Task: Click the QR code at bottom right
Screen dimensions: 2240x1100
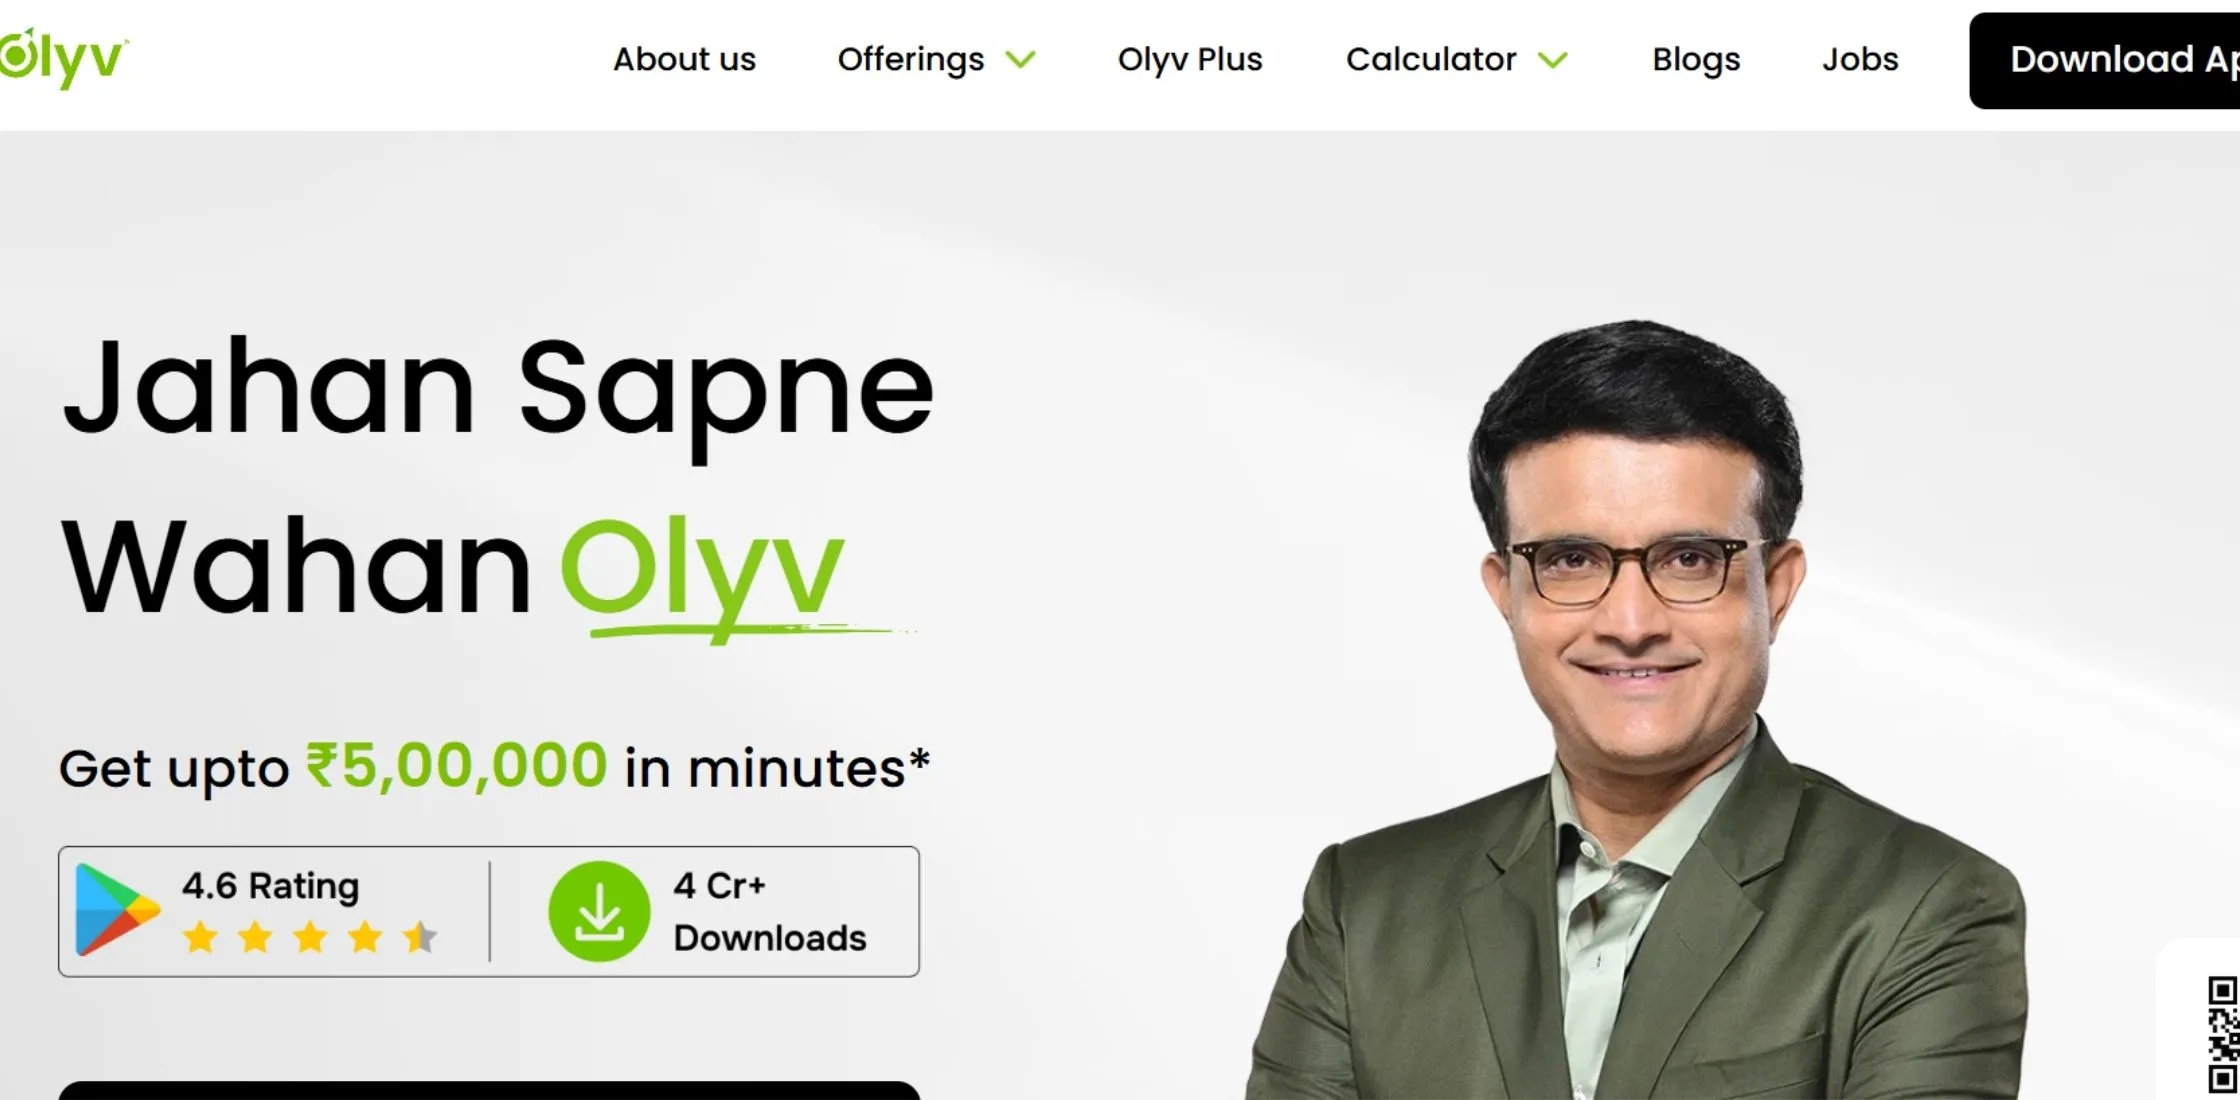Action: click(x=2222, y=1036)
